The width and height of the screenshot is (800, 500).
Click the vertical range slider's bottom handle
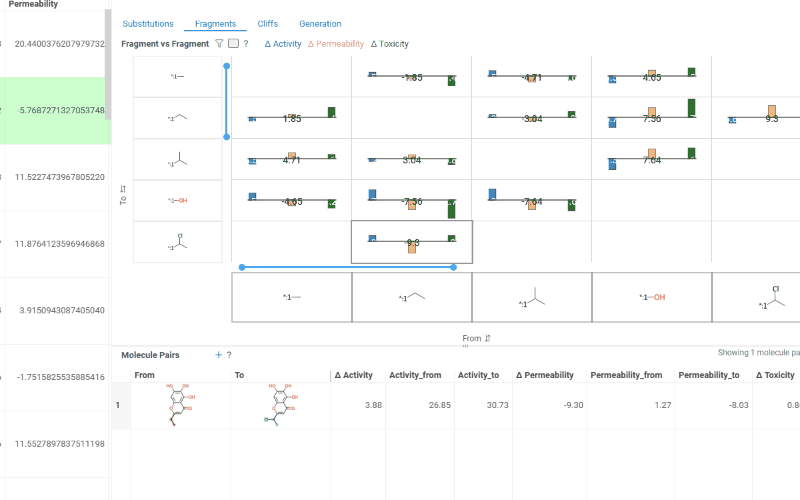tap(227, 136)
